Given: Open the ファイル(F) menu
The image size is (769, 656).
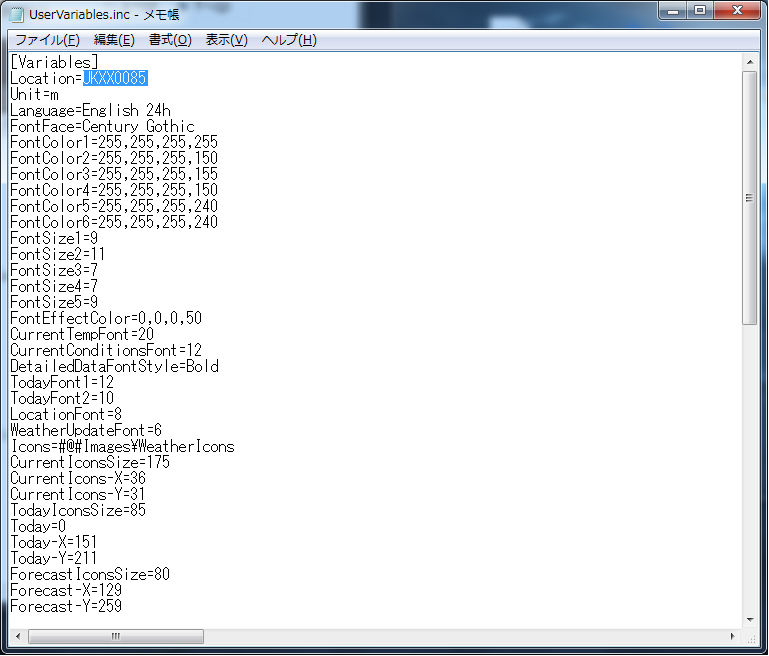Looking at the screenshot, I should click(x=47, y=40).
